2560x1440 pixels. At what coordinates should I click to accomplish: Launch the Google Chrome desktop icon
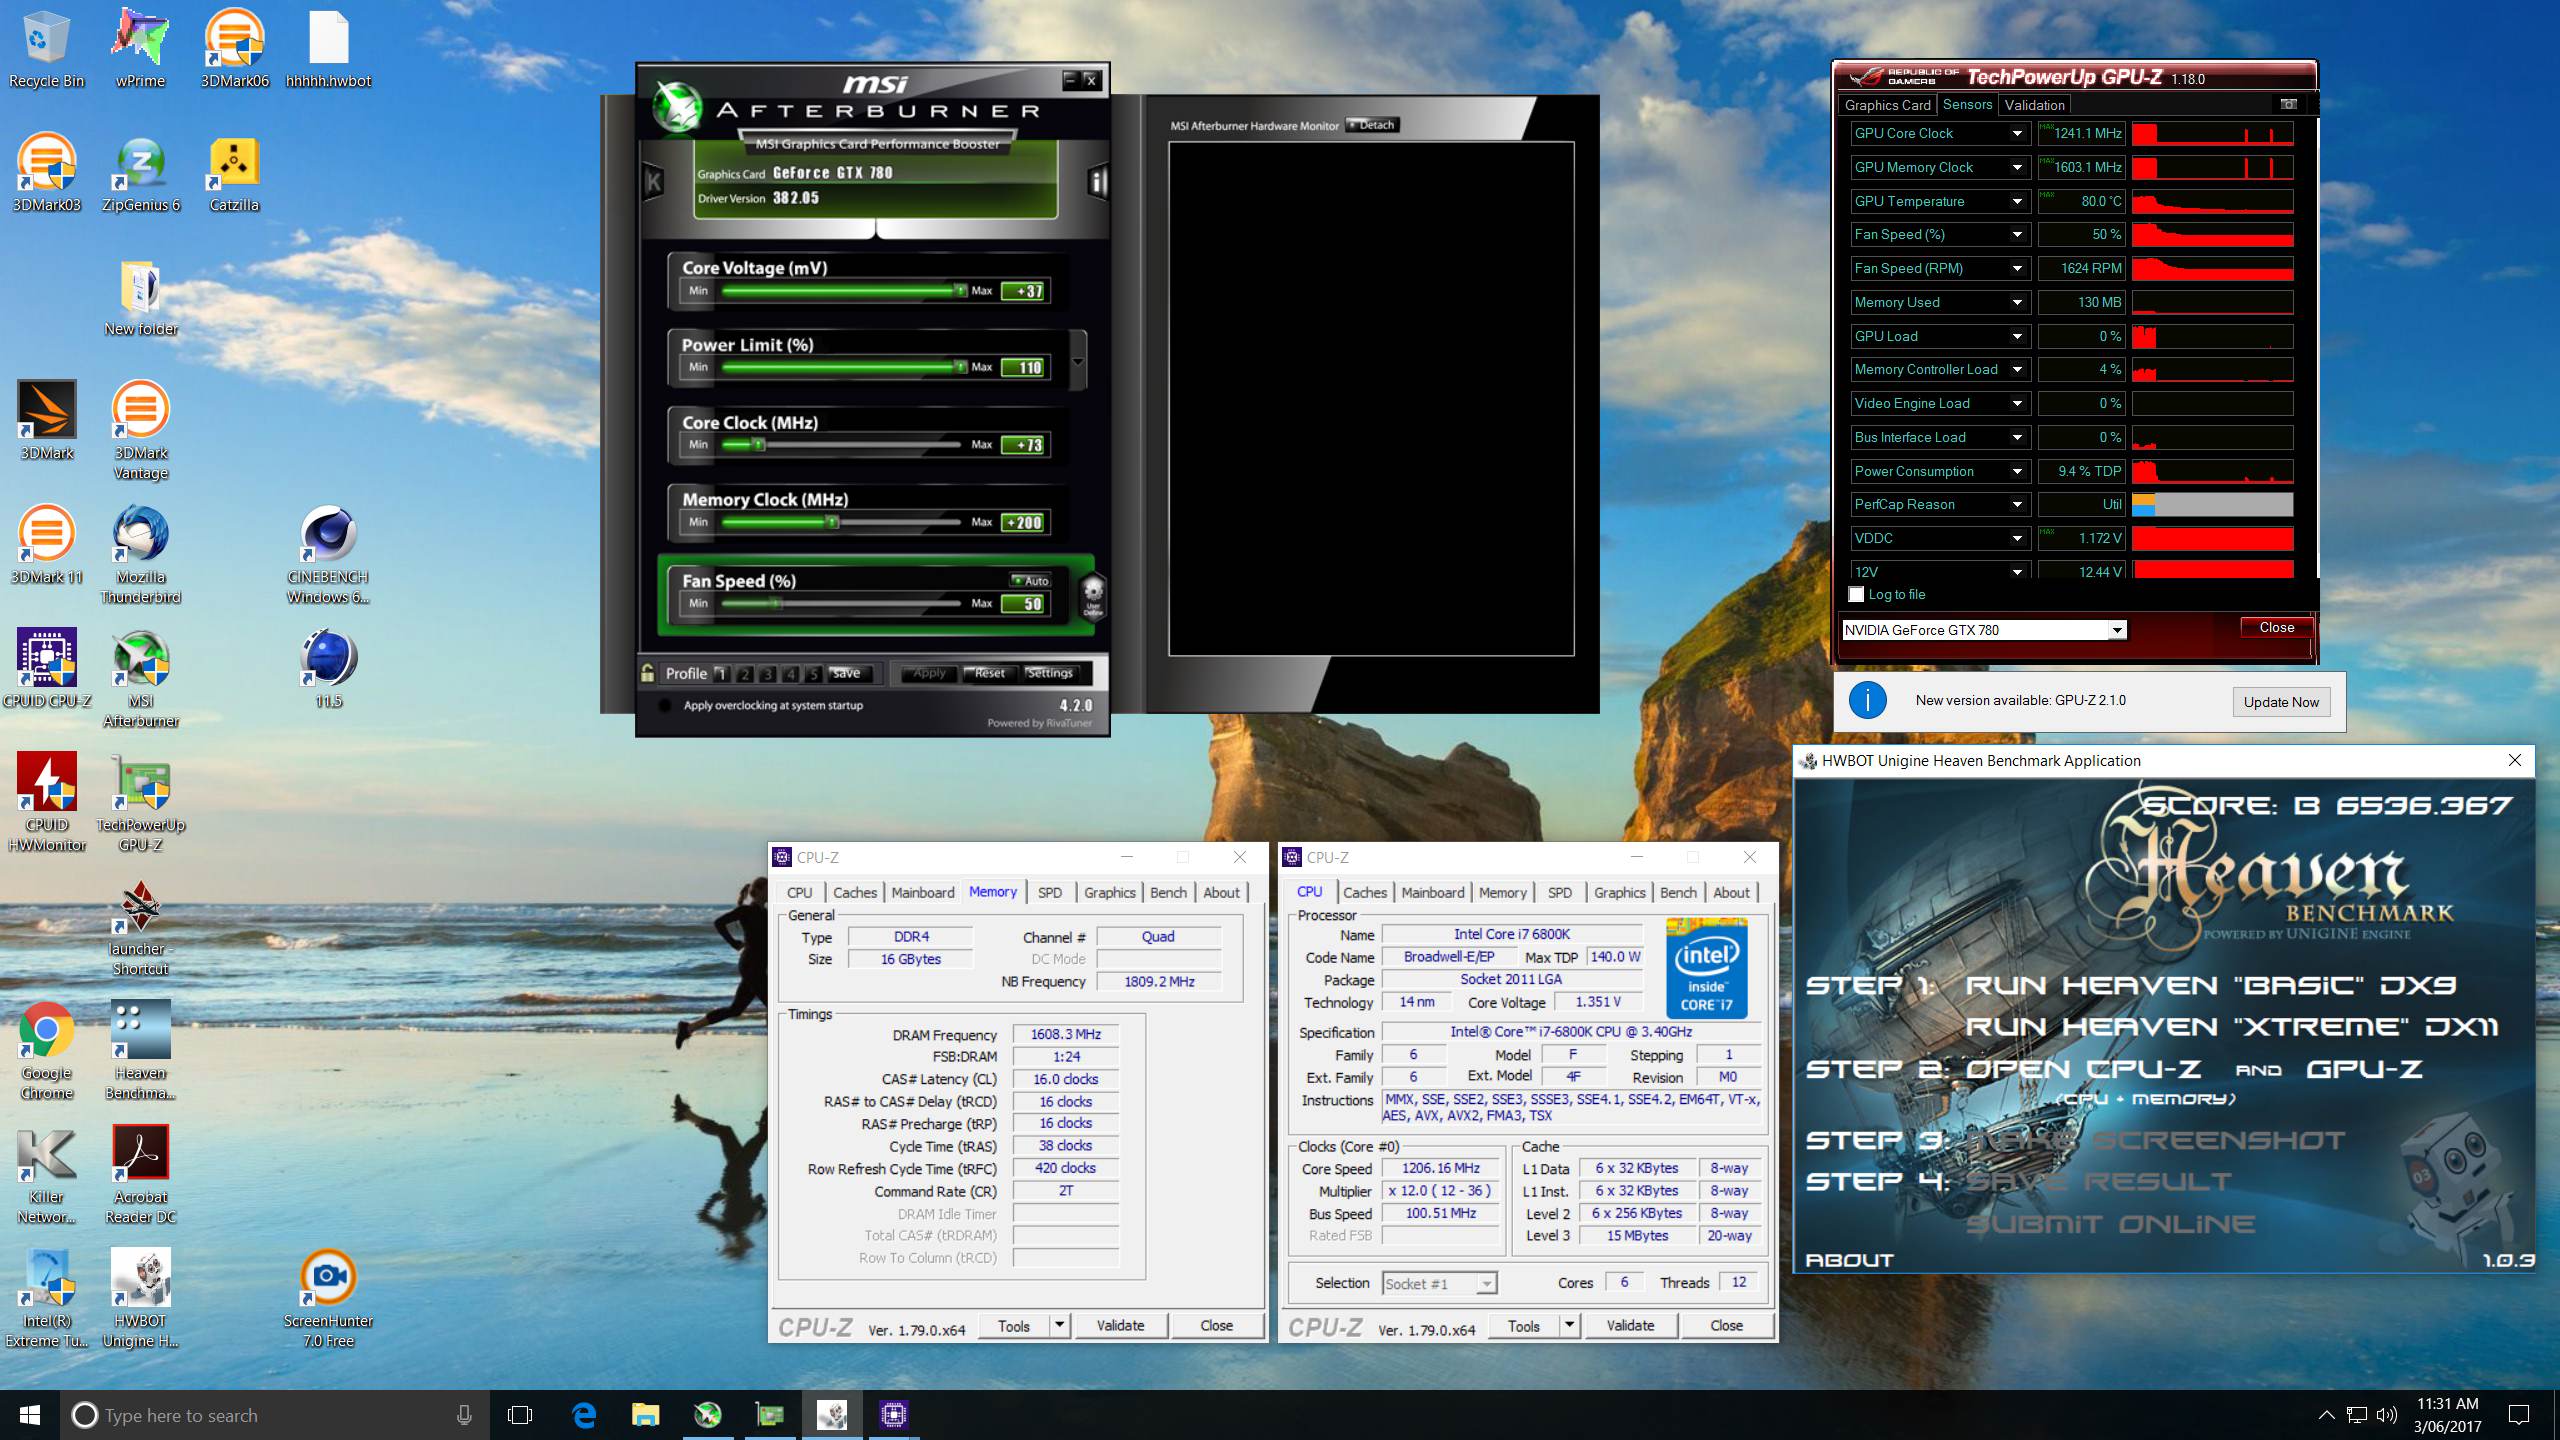(46, 1052)
